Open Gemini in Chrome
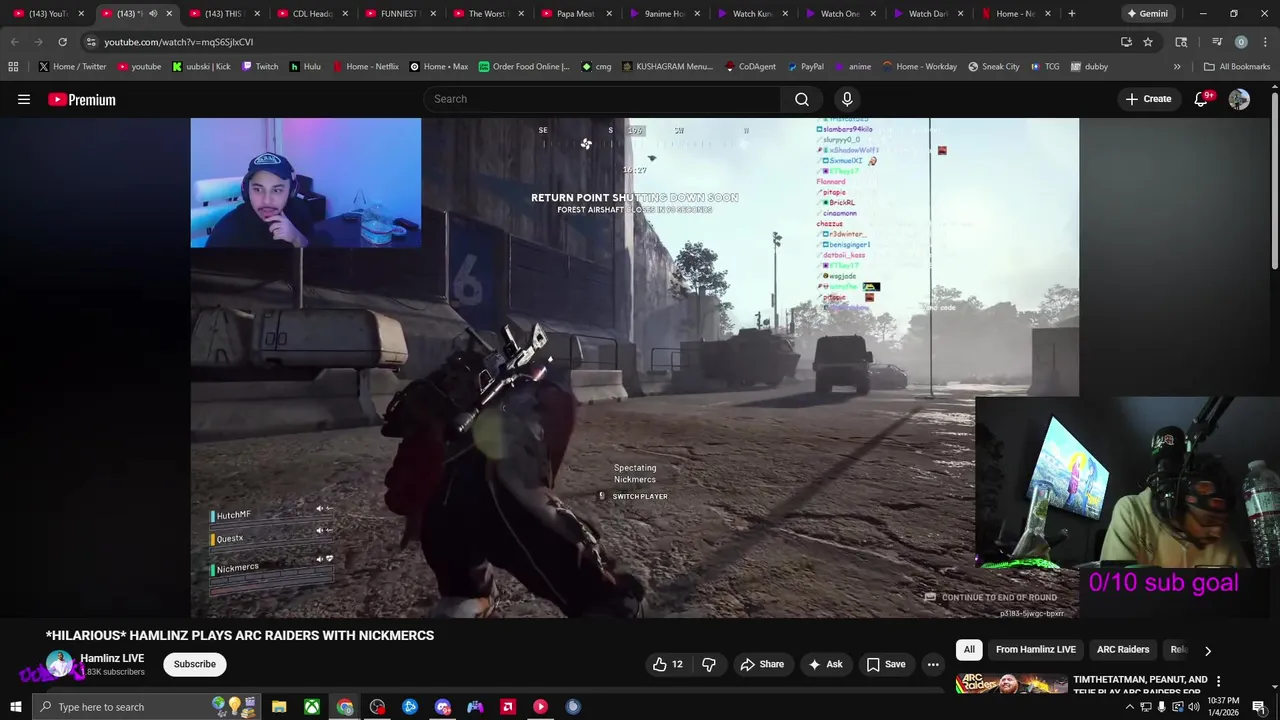Image resolution: width=1280 pixels, height=720 pixels. 1146,14
